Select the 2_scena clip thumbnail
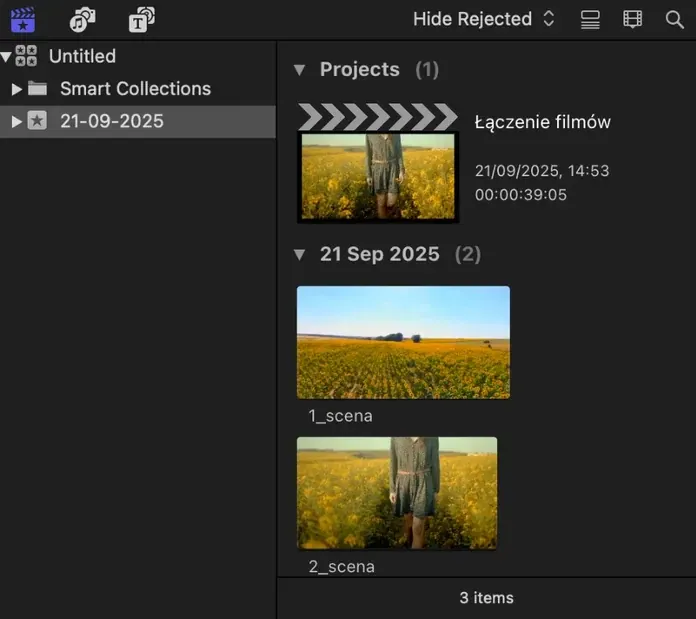 coord(397,493)
